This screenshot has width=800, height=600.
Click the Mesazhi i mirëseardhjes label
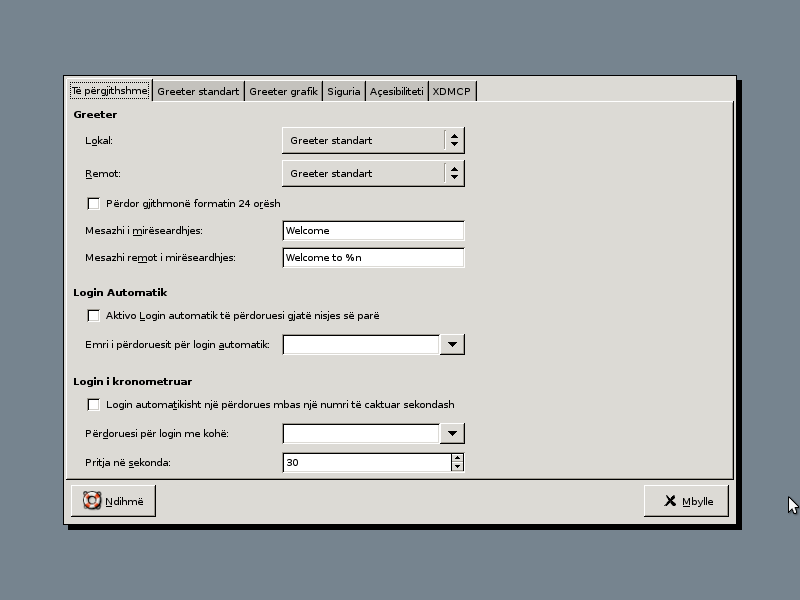click(144, 231)
